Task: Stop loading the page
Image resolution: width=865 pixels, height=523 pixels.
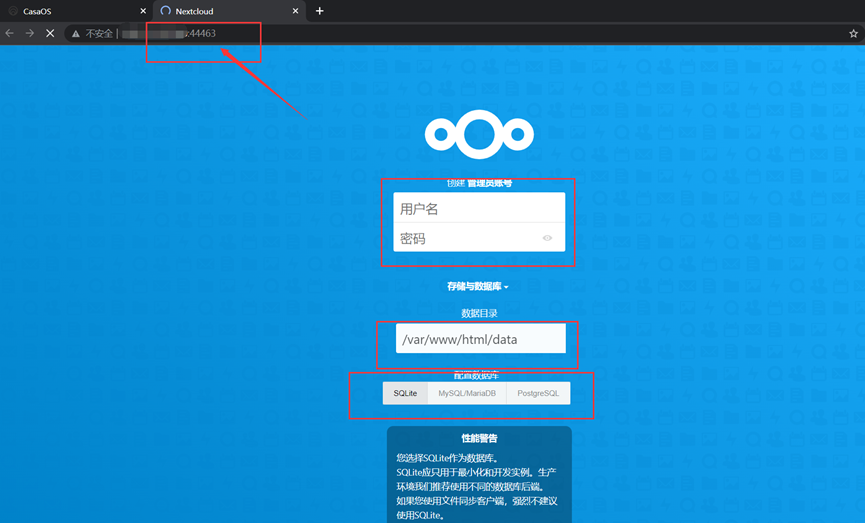Action: pyautogui.click(x=50, y=34)
